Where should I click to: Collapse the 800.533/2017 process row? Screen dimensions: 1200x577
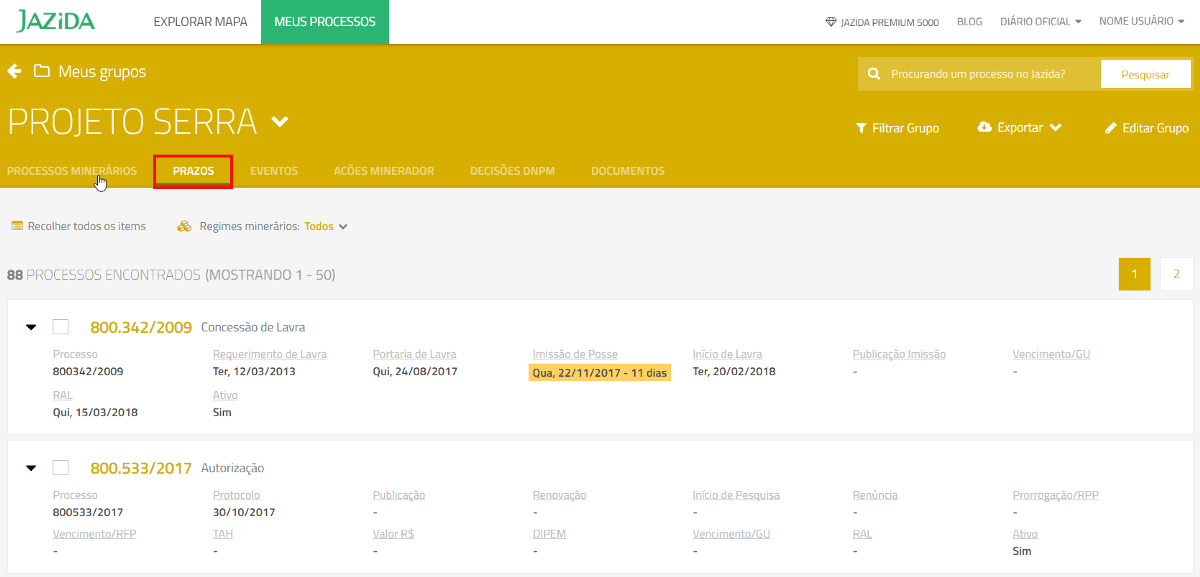(x=30, y=468)
